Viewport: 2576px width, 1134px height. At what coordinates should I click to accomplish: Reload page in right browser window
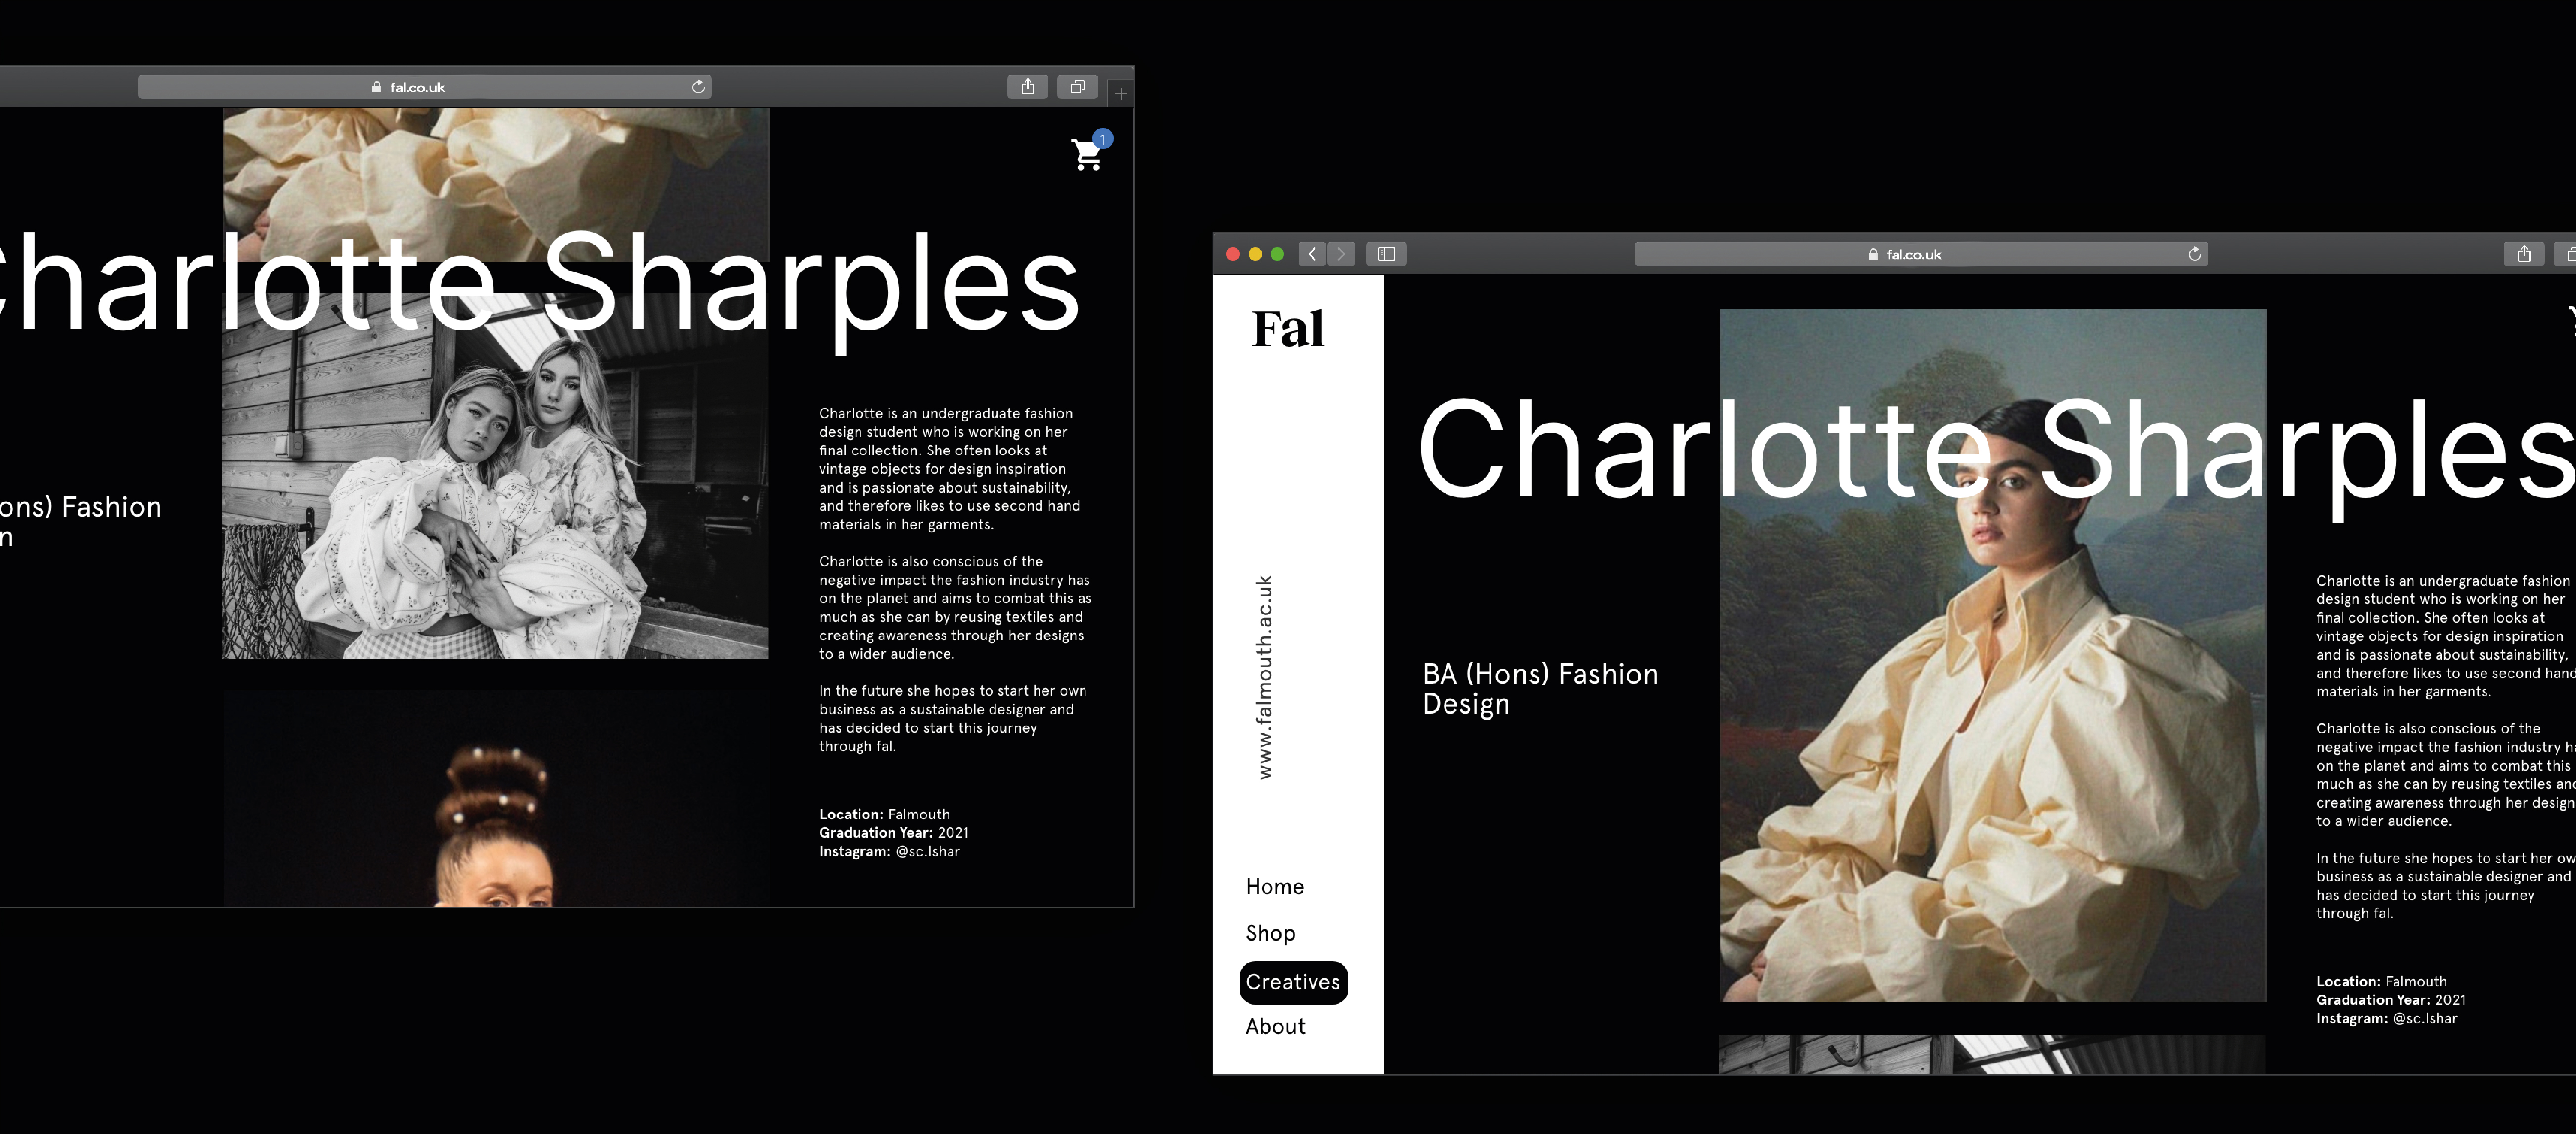click(2194, 254)
